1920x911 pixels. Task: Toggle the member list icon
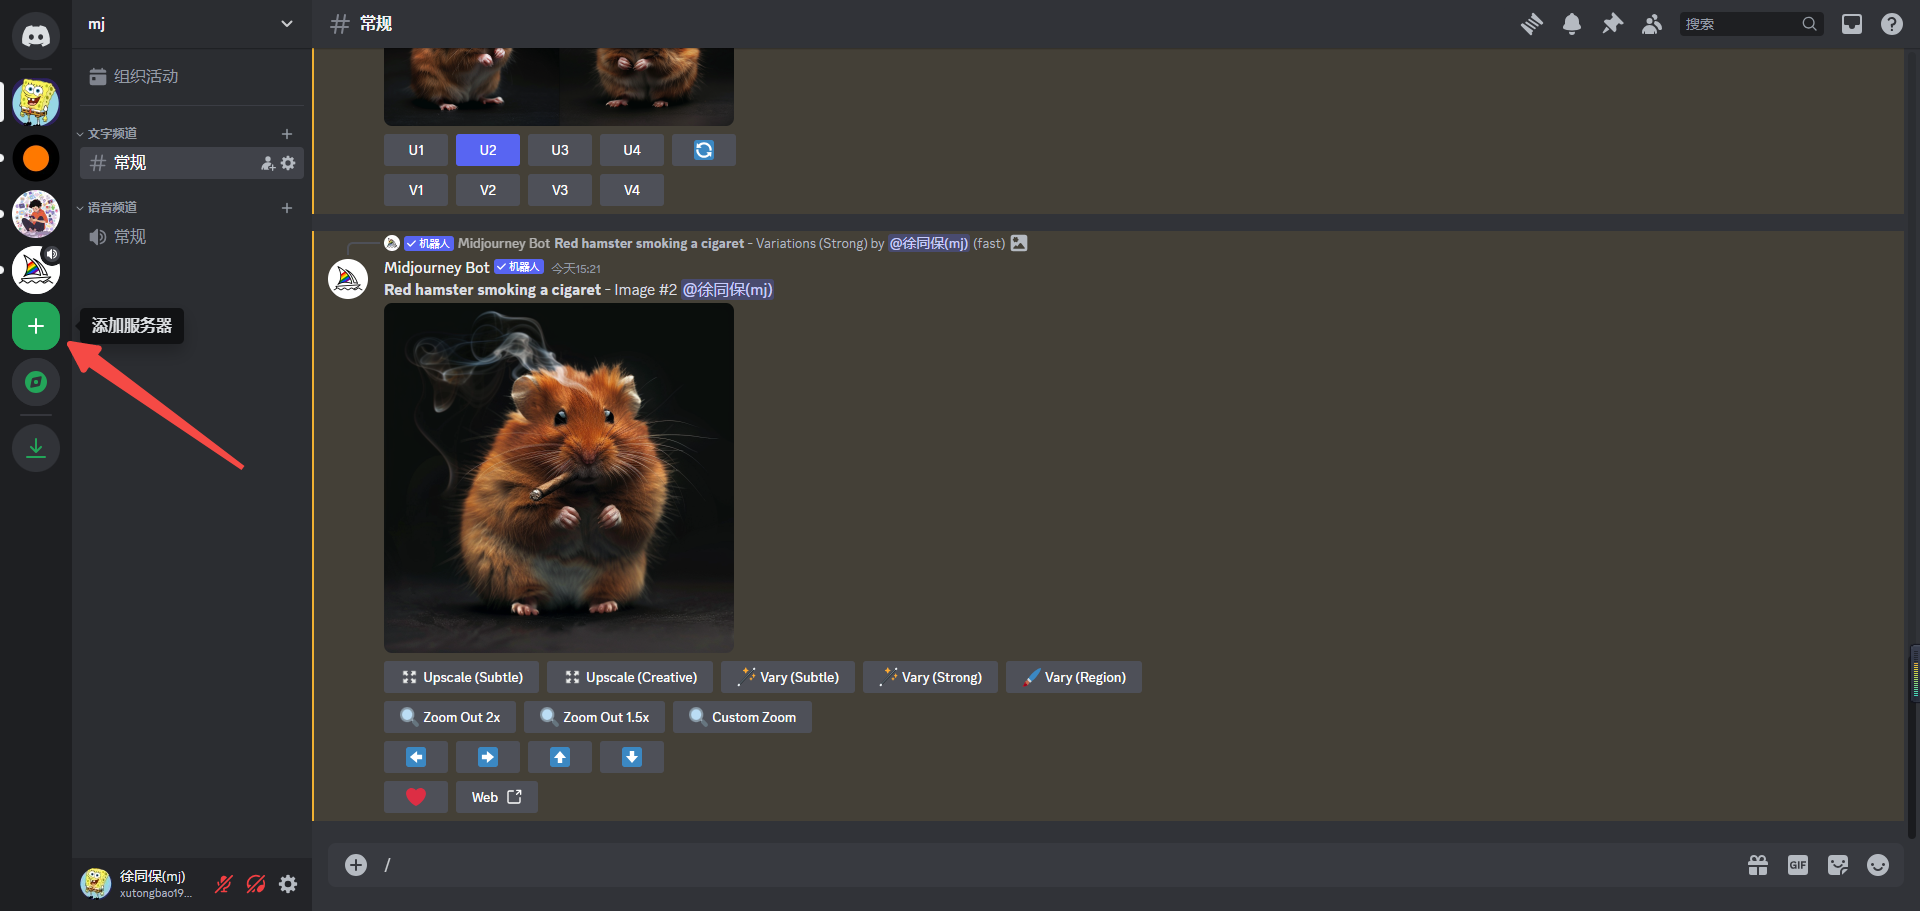pos(1652,24)
